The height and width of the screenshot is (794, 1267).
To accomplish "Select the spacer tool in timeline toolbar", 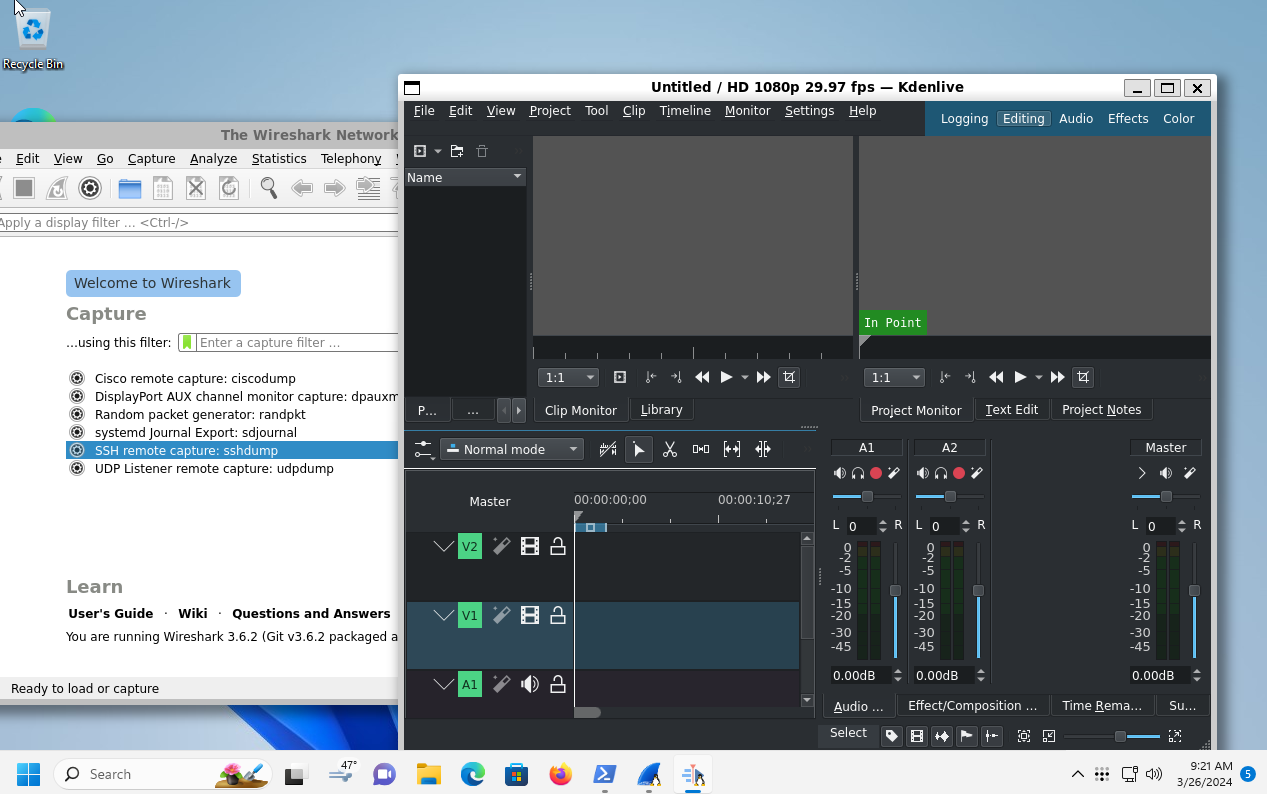I will pos(701,450).
